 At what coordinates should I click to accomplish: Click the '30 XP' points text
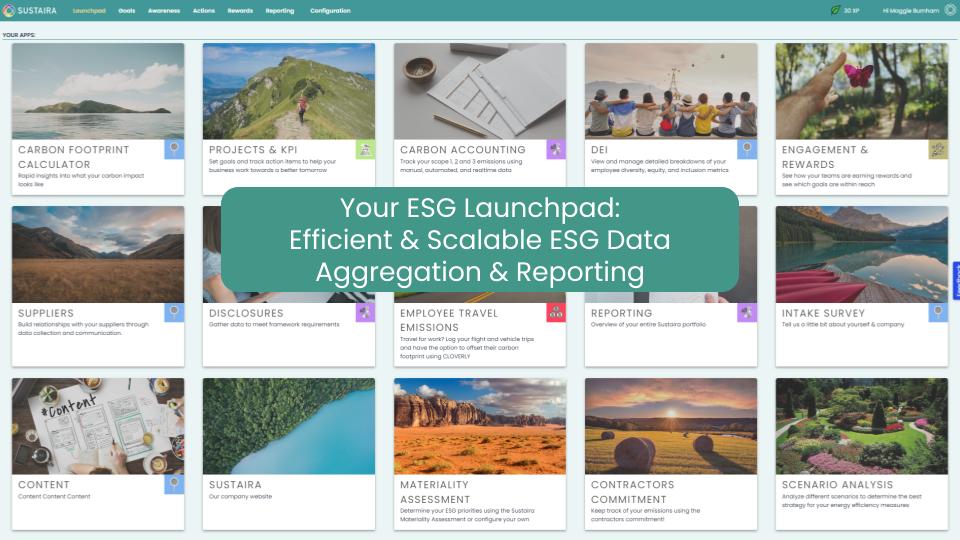click(851, 10)
